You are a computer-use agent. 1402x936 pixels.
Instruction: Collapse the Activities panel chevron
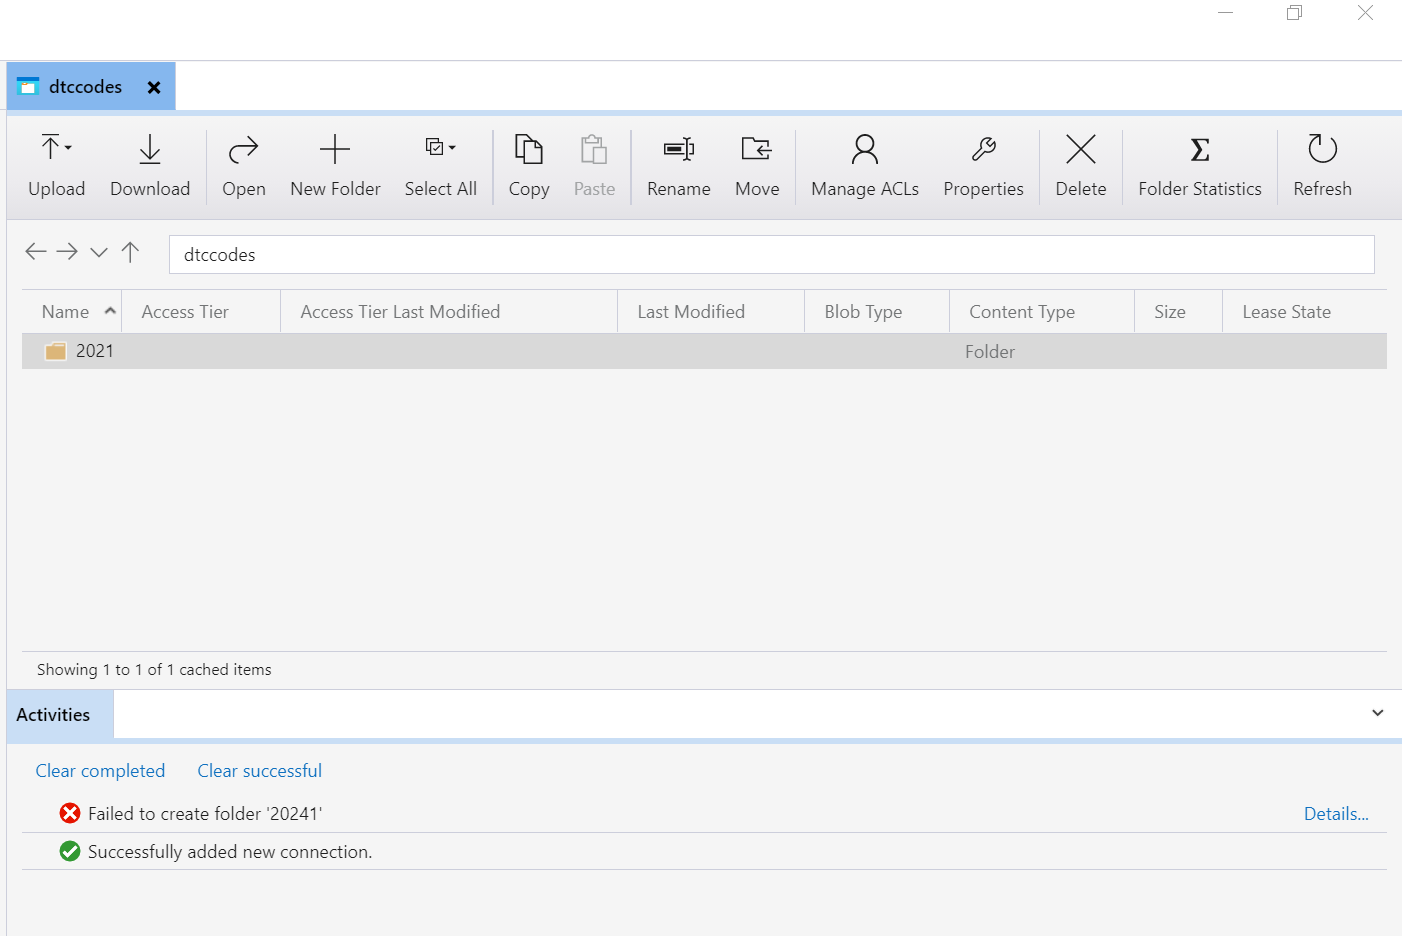click(1378, 713)
